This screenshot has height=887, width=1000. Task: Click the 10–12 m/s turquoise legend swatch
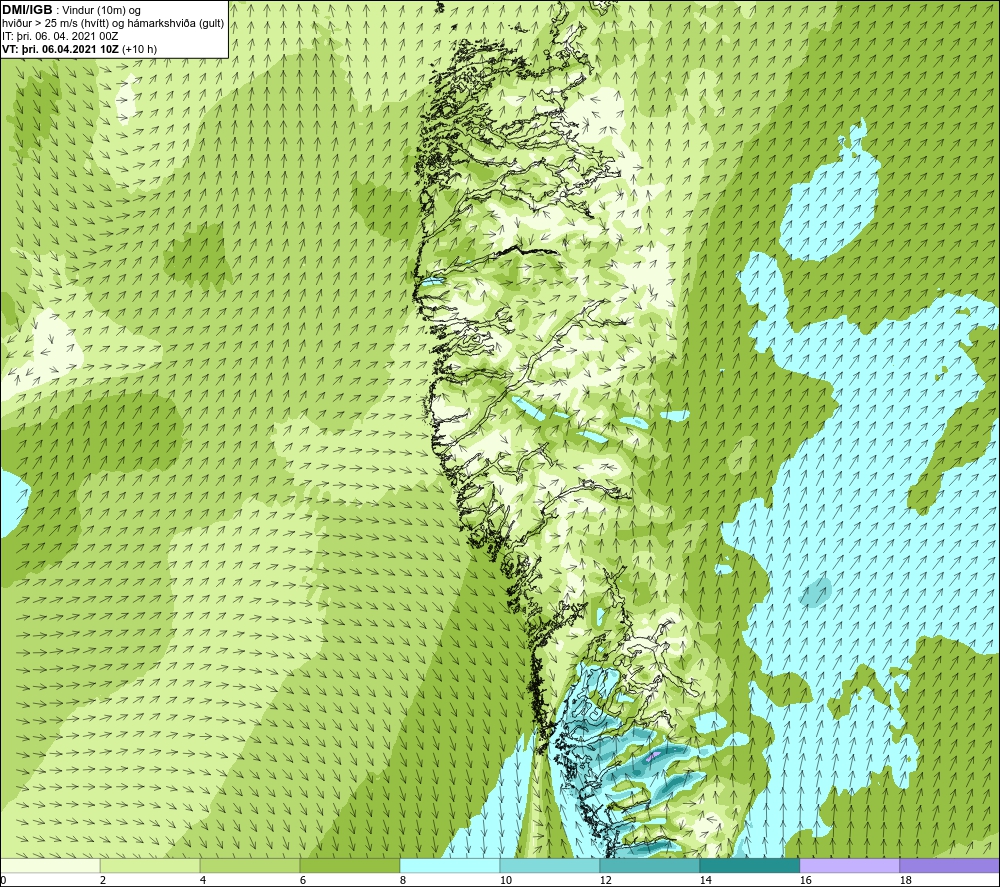coord(550,865)
